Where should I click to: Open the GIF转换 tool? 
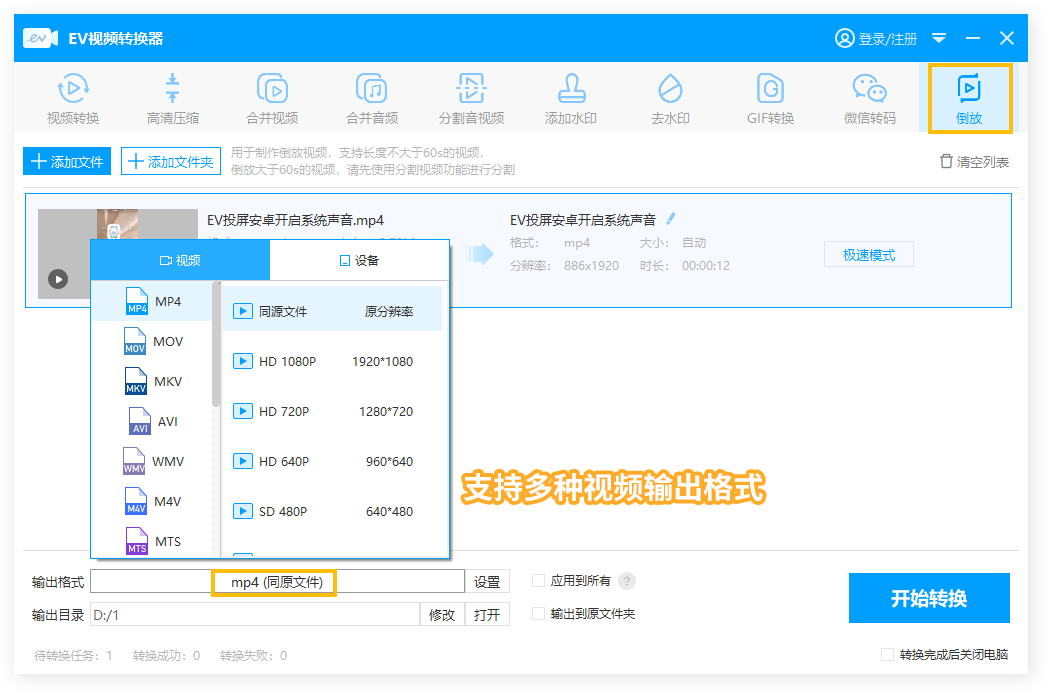[x=770, y=99]
